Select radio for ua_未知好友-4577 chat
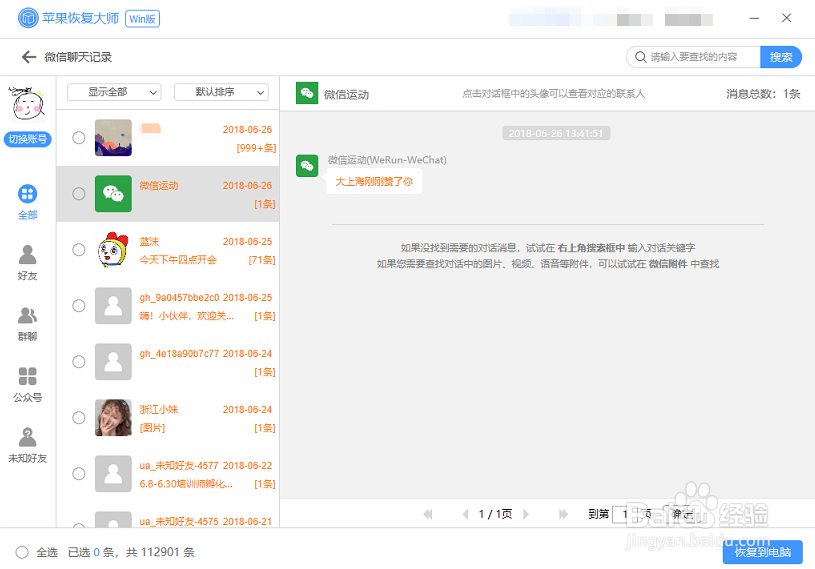This screenshot has height=569, width=815. pyautogui.click(x=78, y=474)
